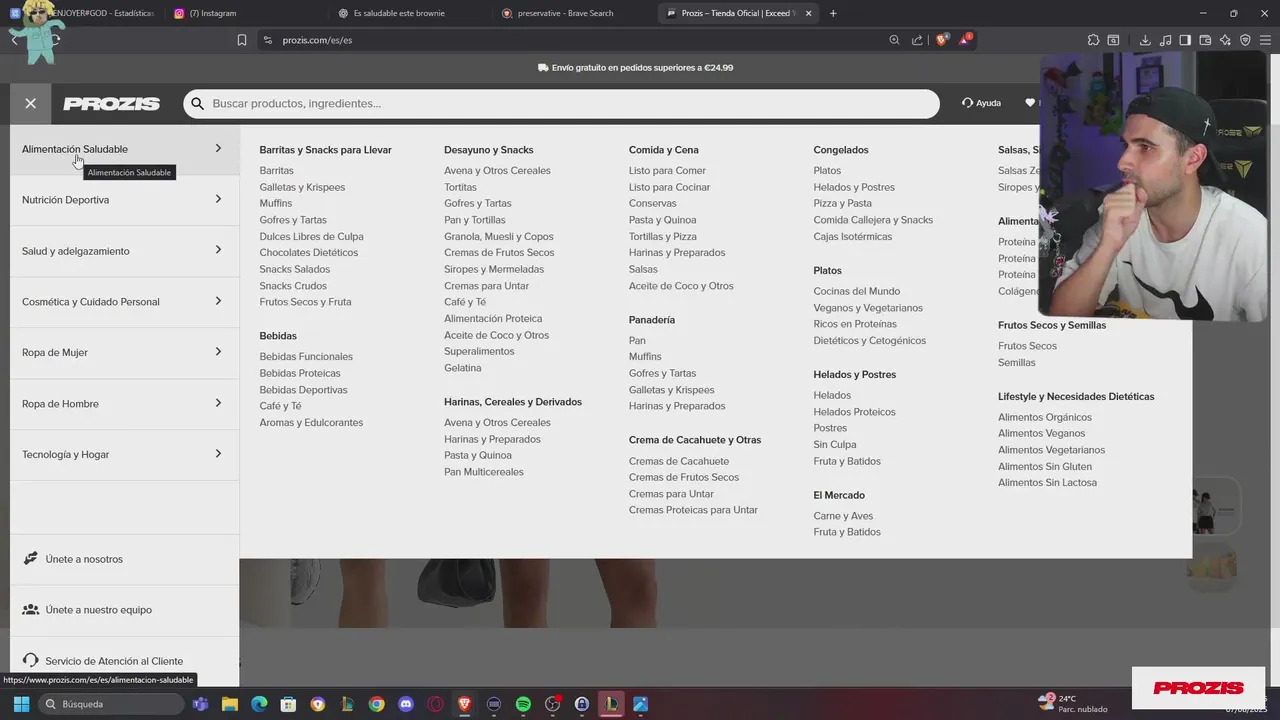1280x720 pixels.
Task: Open Helados Proteicos link
Action: (x=854, y=412)
